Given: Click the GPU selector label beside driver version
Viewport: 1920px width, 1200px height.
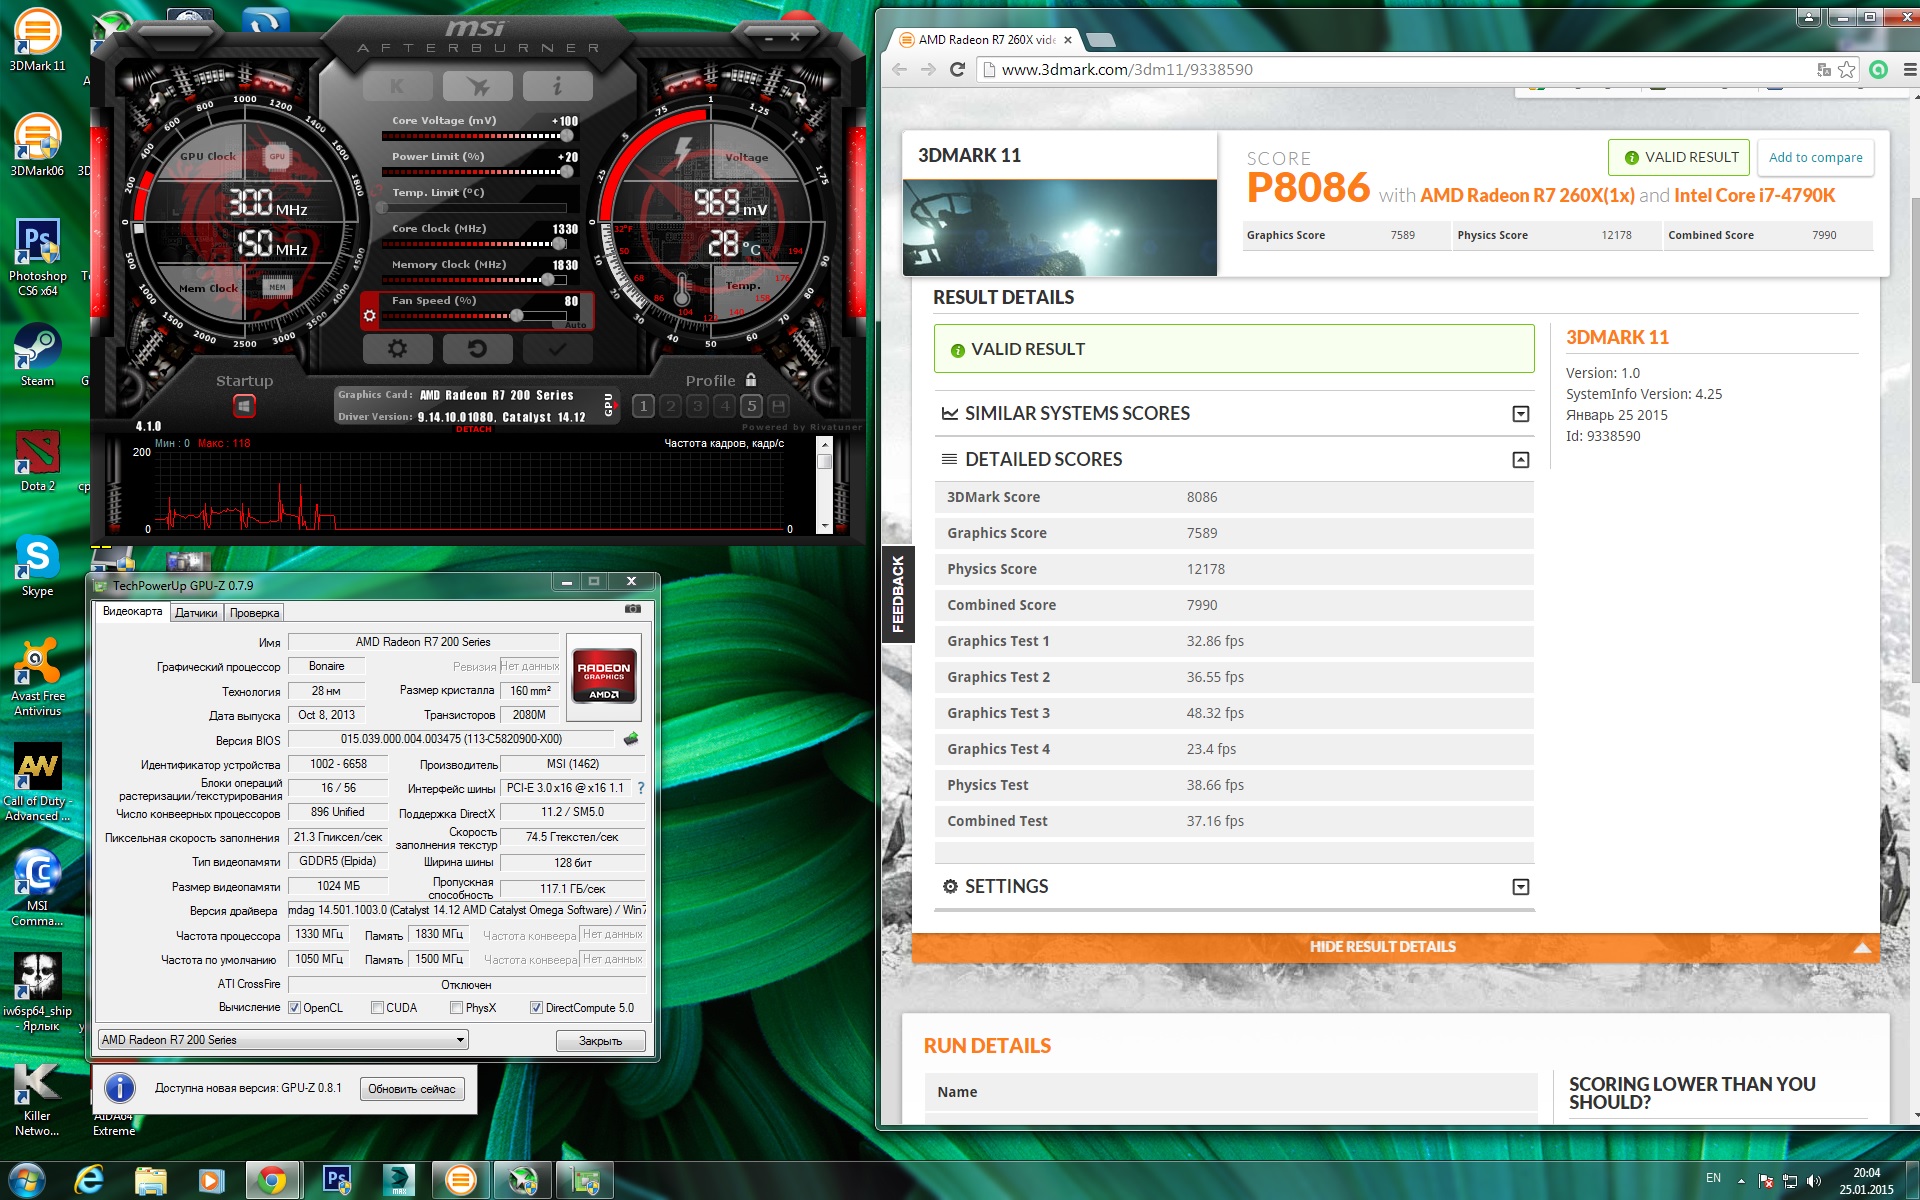Looking at the screenshot, I should click(608, 405).
